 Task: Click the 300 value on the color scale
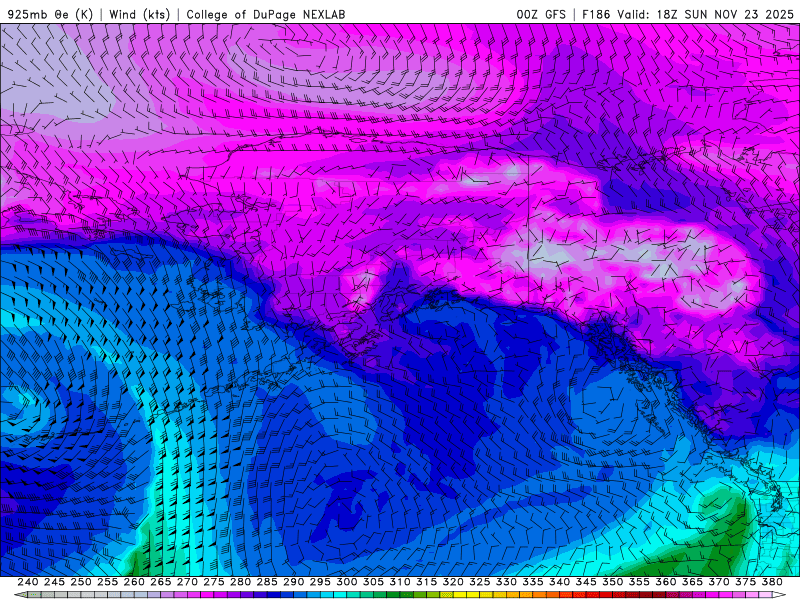coord(346,582)
